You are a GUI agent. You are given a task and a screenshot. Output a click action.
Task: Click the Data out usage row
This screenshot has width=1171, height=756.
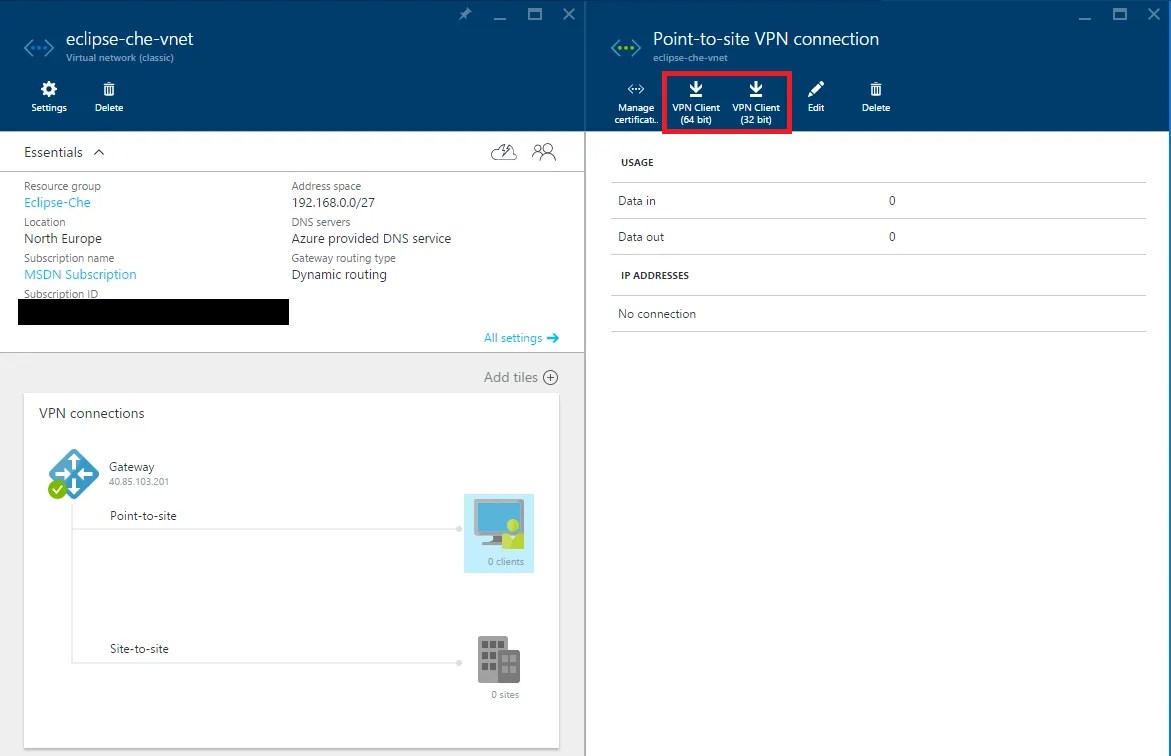pos(878,237)
